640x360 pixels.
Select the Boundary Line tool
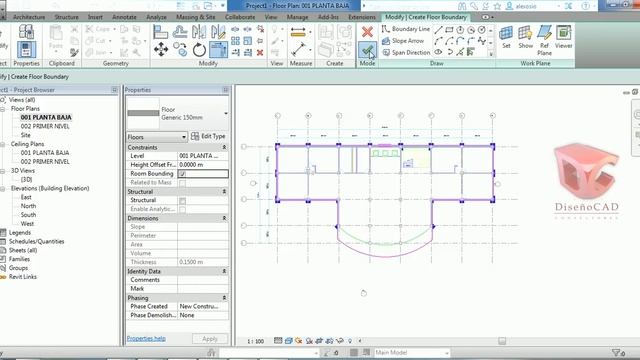pos(406,29)
